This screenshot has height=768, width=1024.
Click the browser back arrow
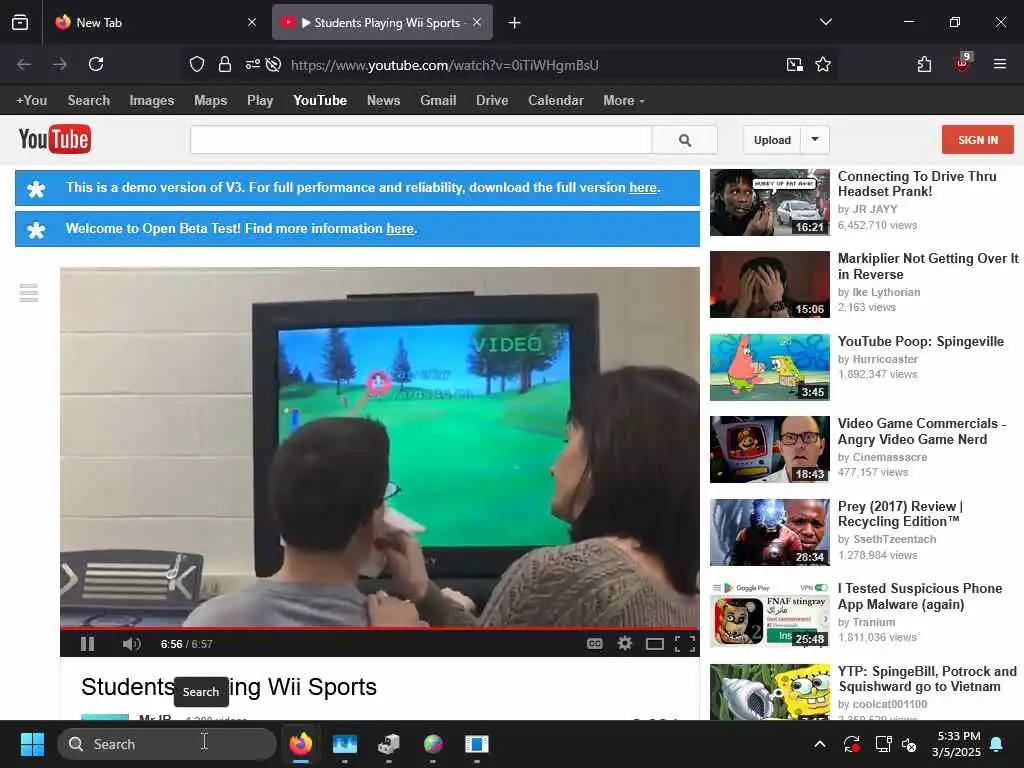pyautogui.click(x=24, y=65)
